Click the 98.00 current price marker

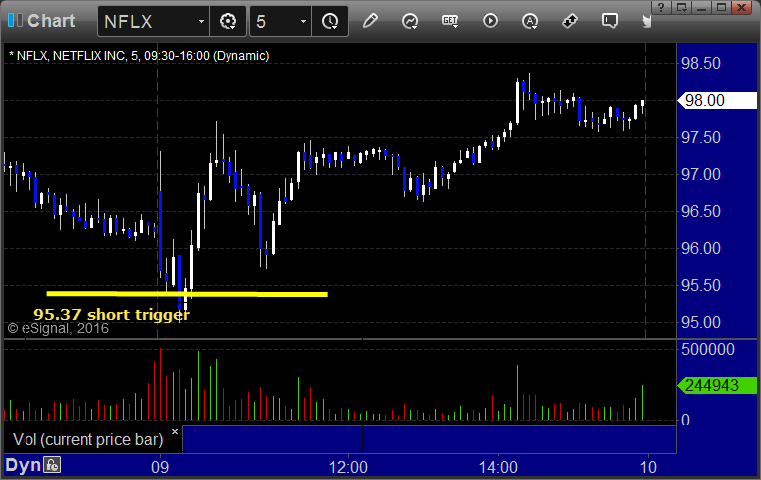(717, 100)
